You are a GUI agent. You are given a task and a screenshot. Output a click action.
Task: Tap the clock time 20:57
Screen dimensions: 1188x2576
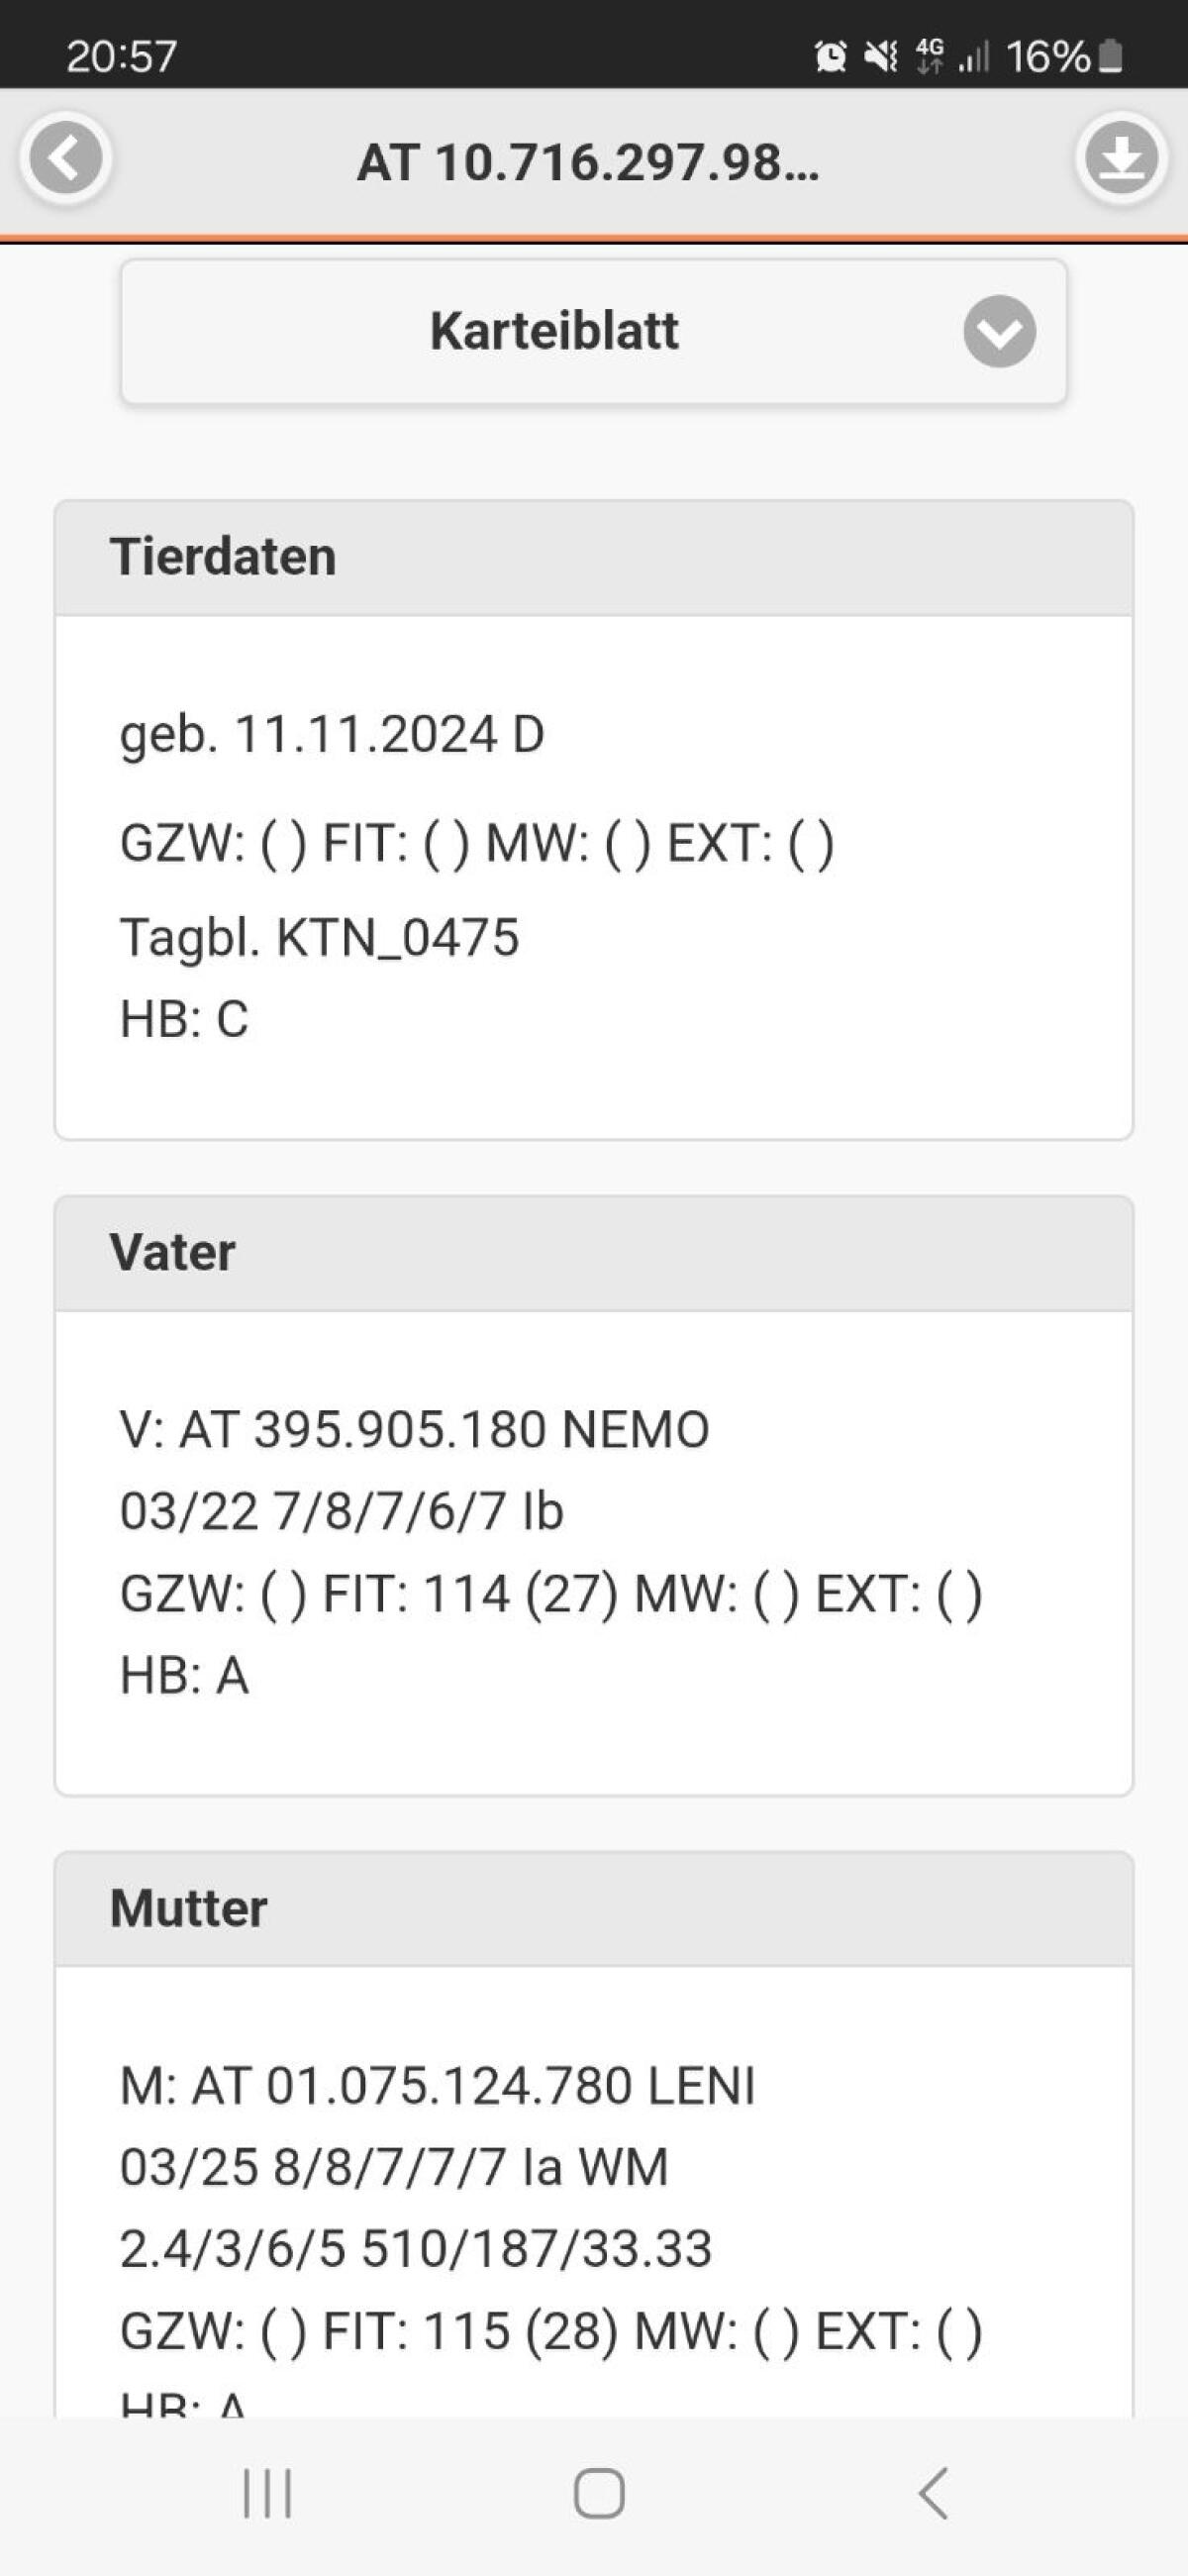point(121,56)
